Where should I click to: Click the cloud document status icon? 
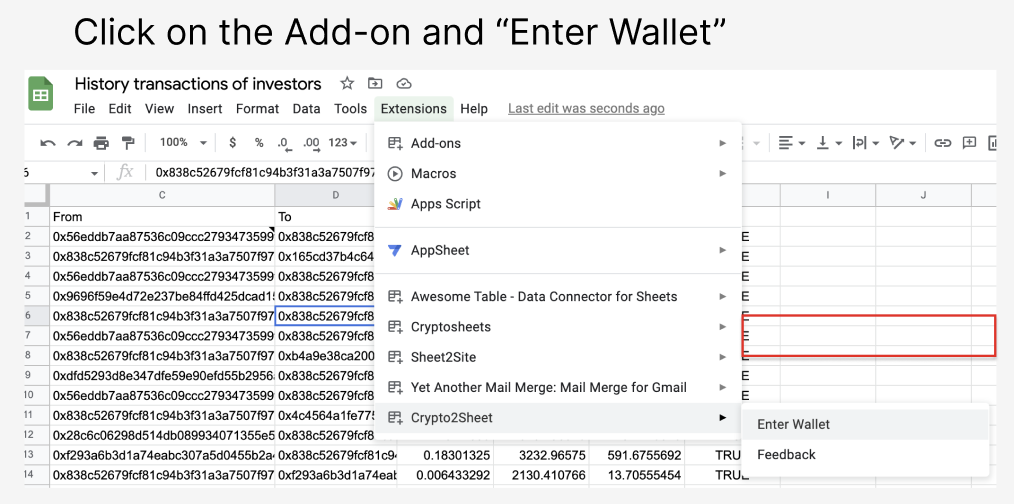404,83
